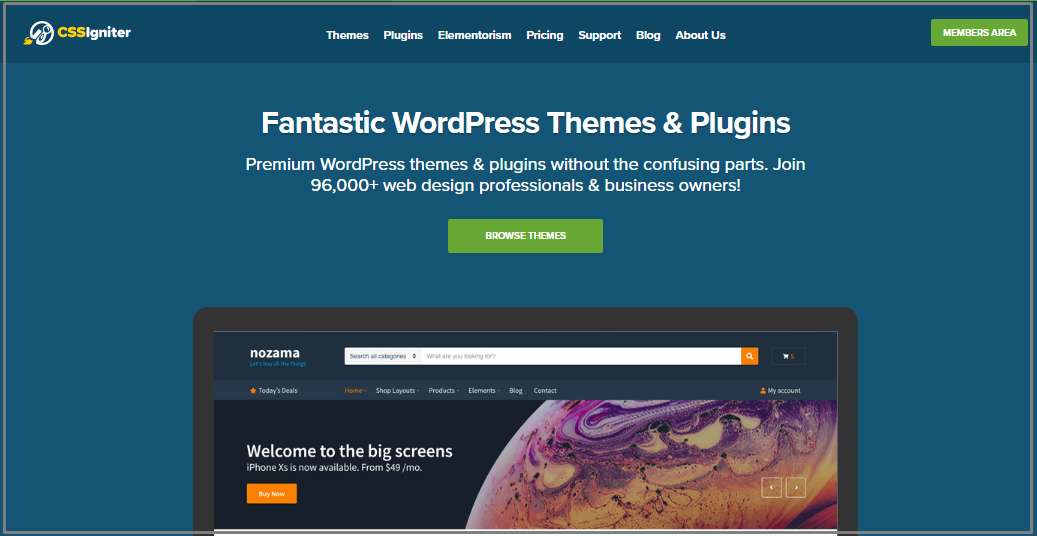Expand the Elements dropdown
The image size is (1037, 536).
coord(484,390)
